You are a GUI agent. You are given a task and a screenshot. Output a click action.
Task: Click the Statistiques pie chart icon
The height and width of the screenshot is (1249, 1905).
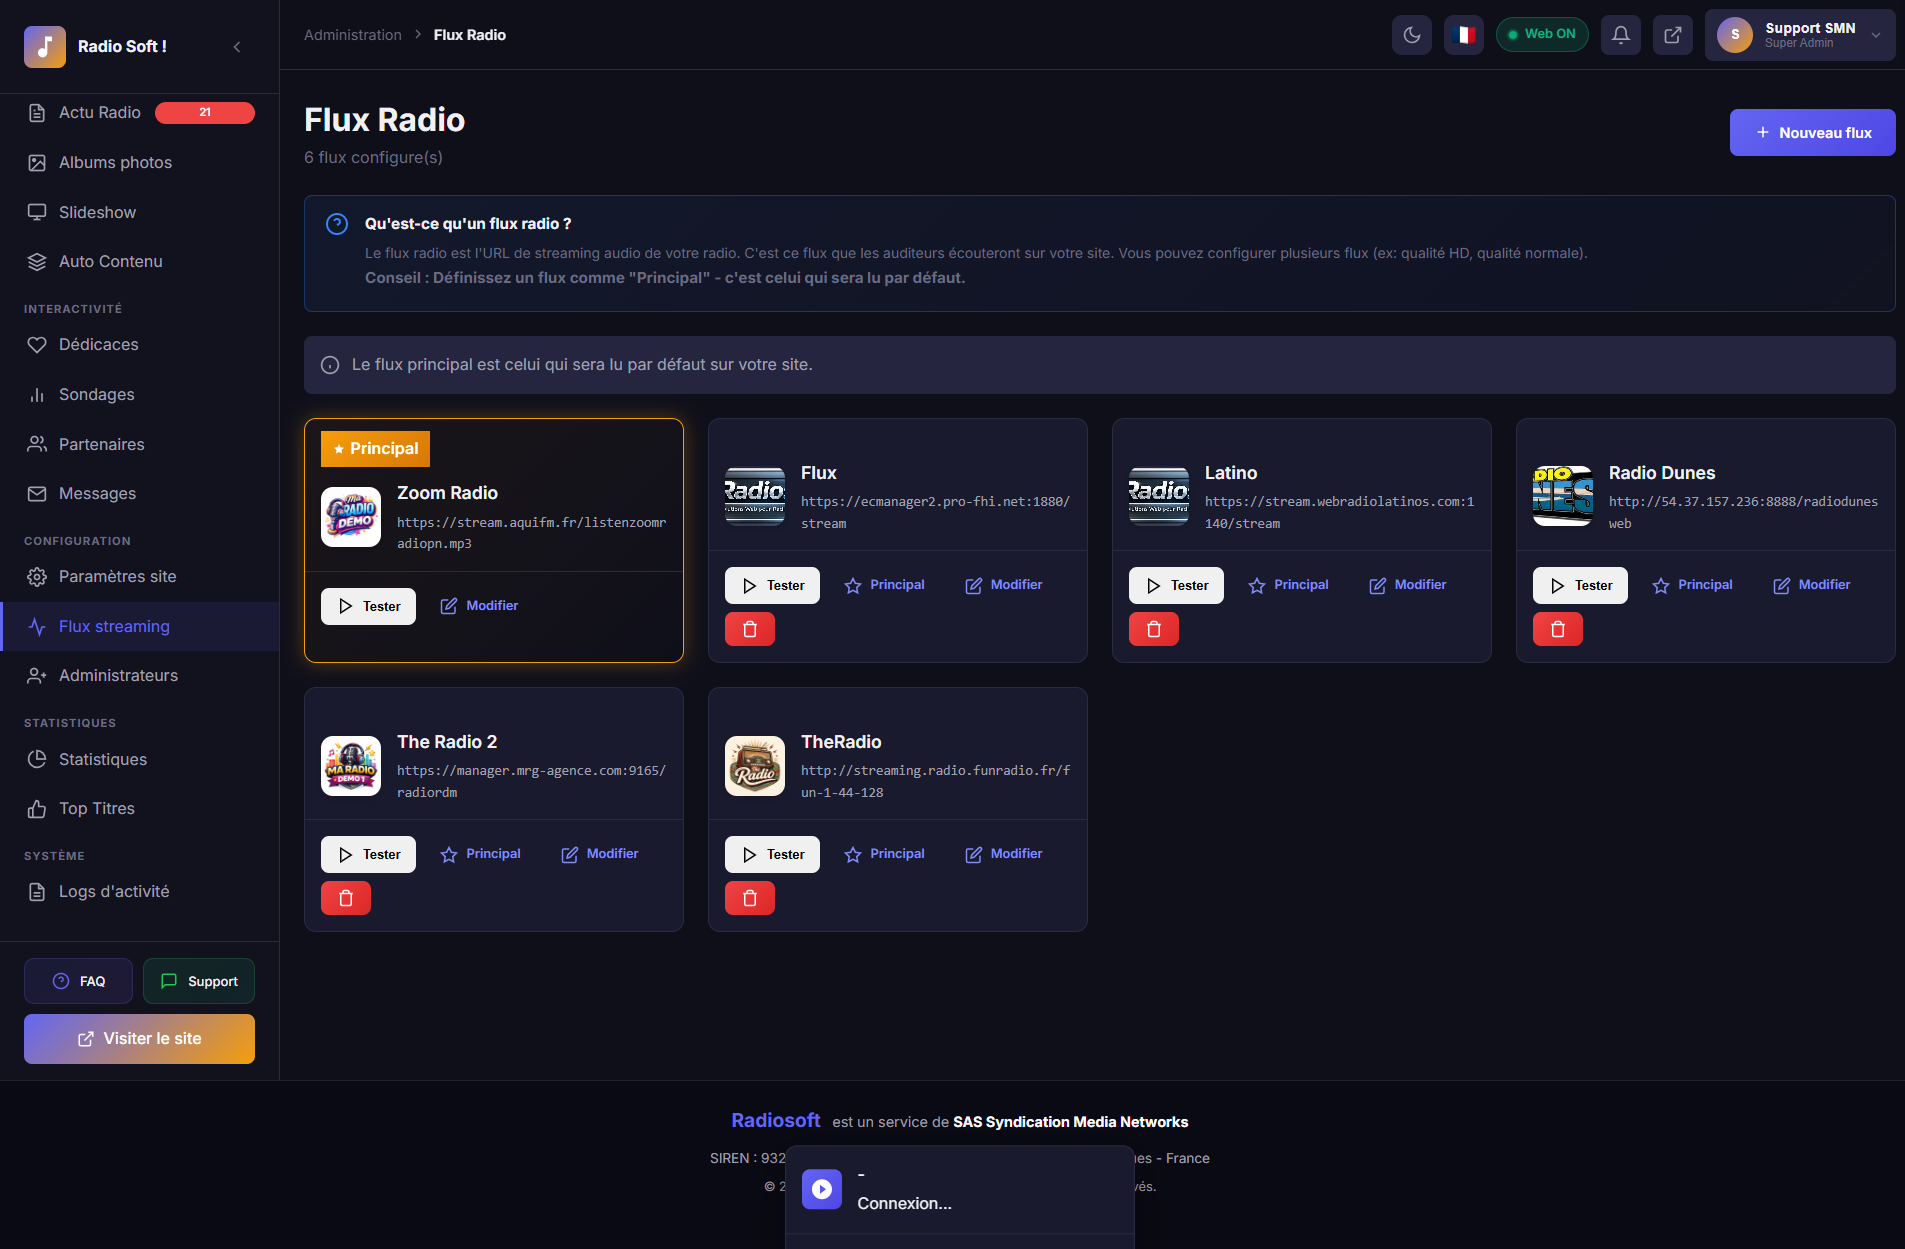(37, 759)
